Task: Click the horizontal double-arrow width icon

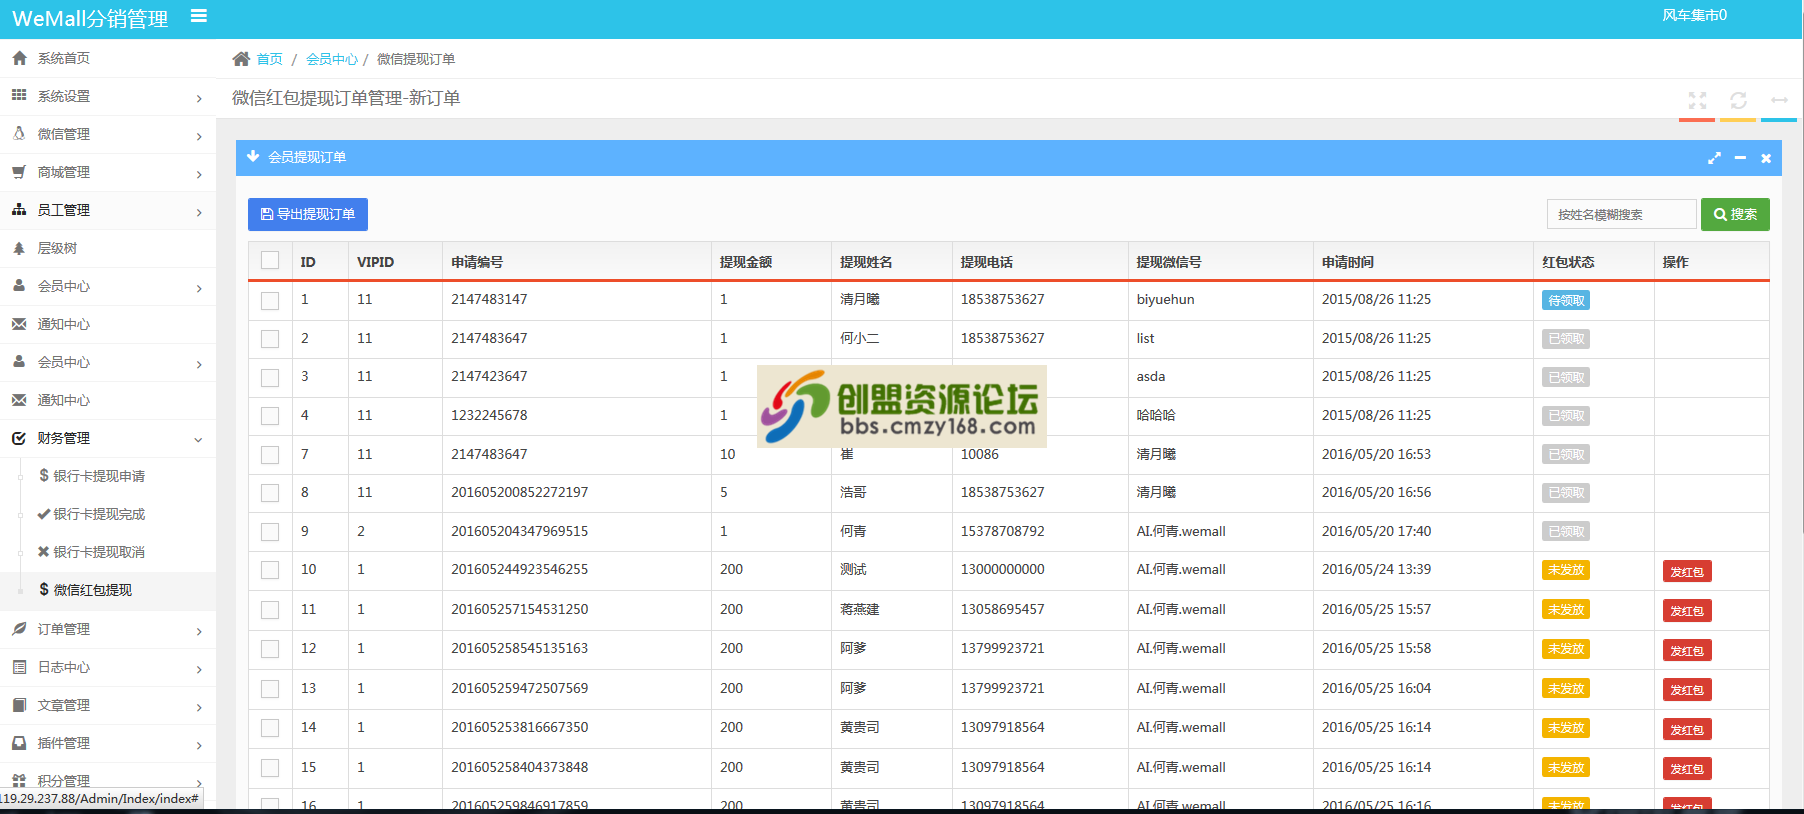Action: (1779, 100)
